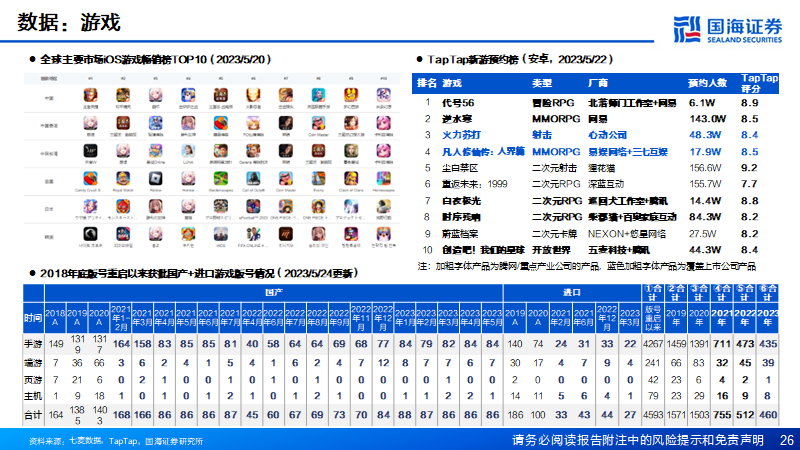Click the black #1 icon in the Korea row
The height and width of the screenshot is (450, 800).
90,234
